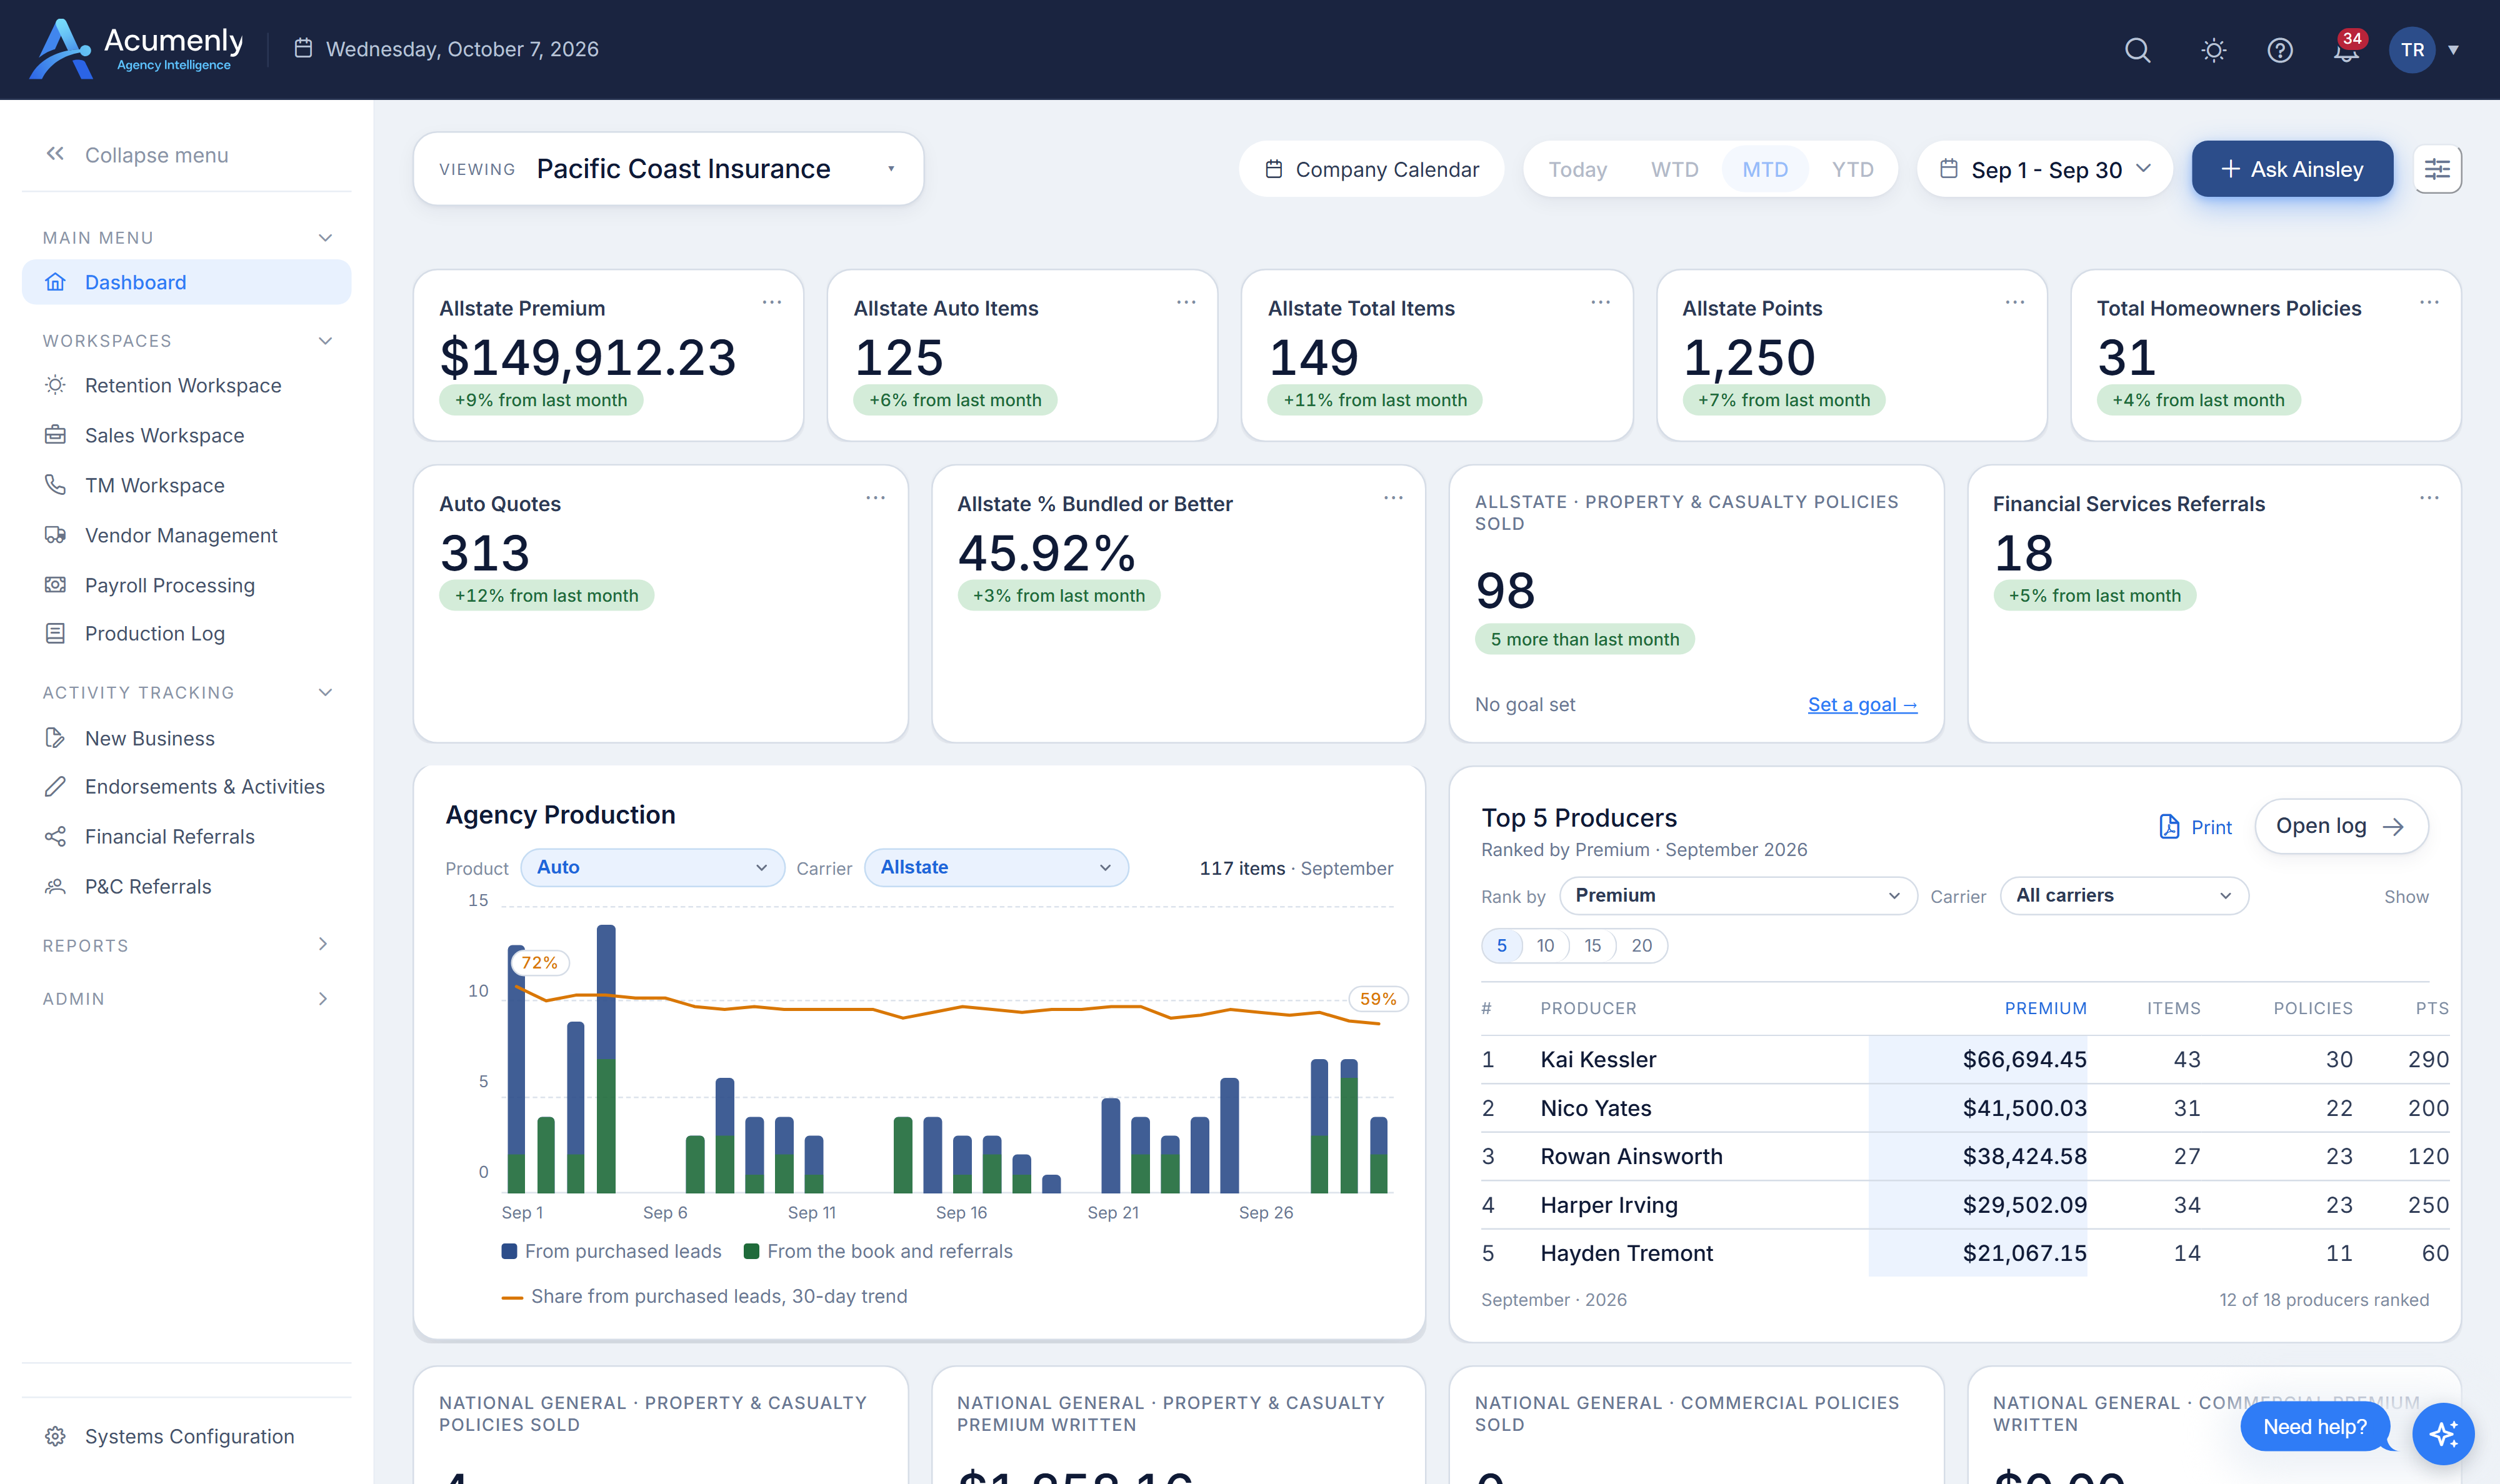
Task: Open the Pacific Coast Insurance agency dropdown
Action: click(x=668, y=169)
